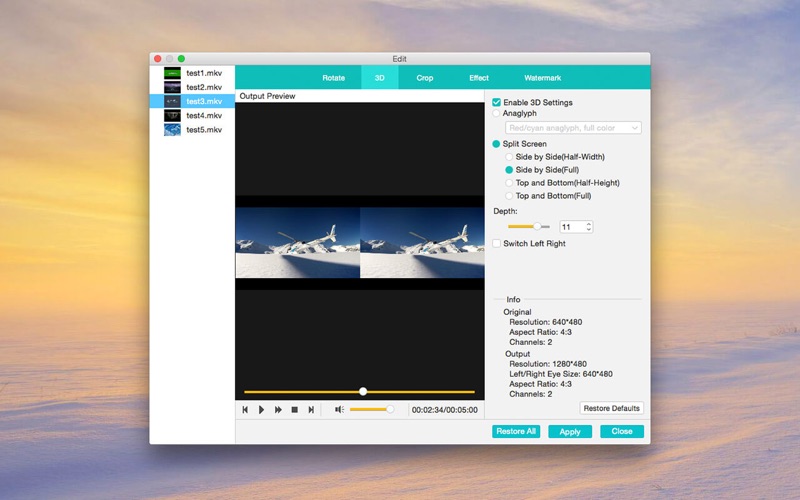Image resolution: width=800 pixels, height=500 pixels.
Task: Switch to the Crop tab
Action: (424, 78)
